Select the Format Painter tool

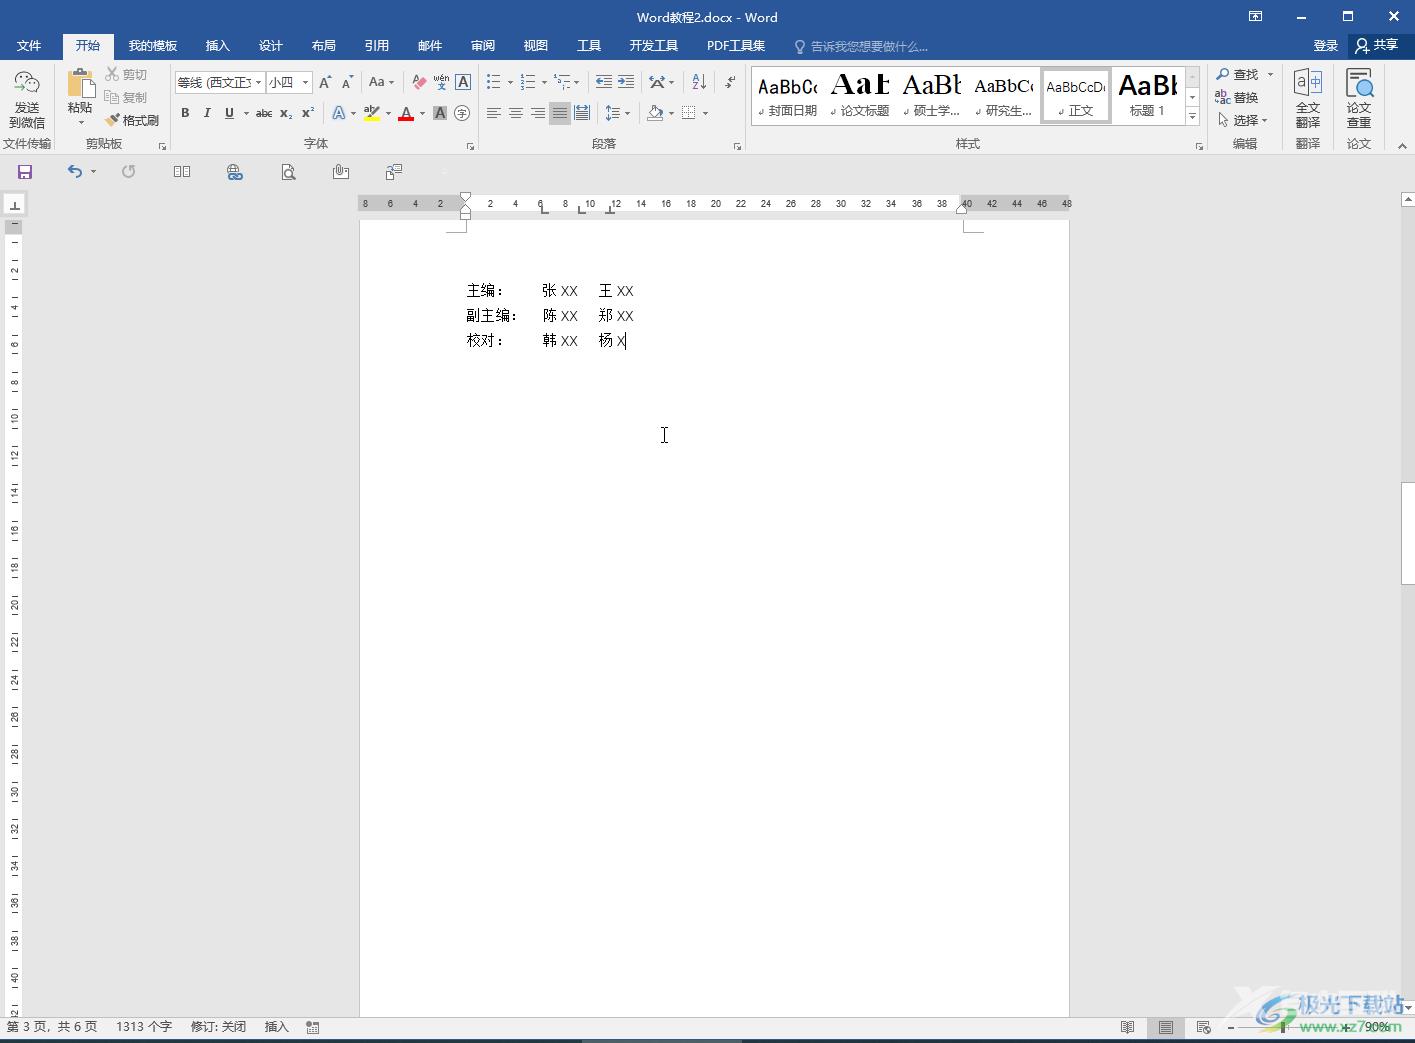[133, 120]
